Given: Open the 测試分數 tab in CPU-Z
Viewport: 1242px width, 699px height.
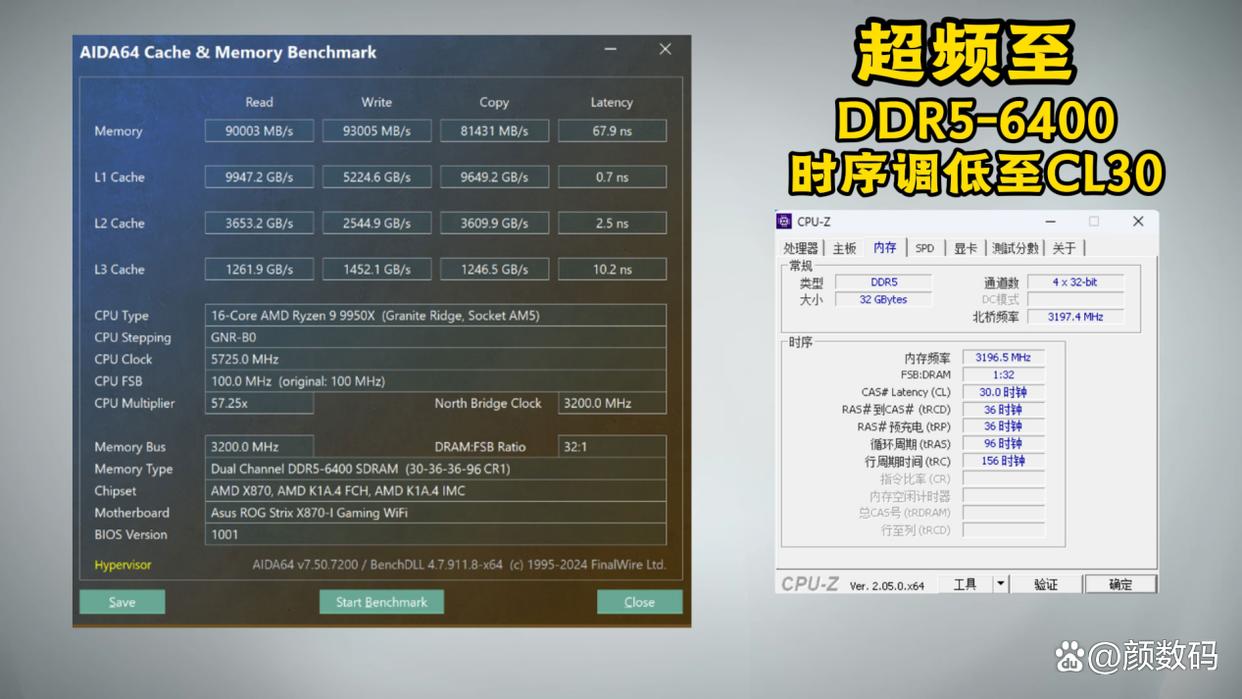Looking at the screenshot, I should (x=1015, y=248).
